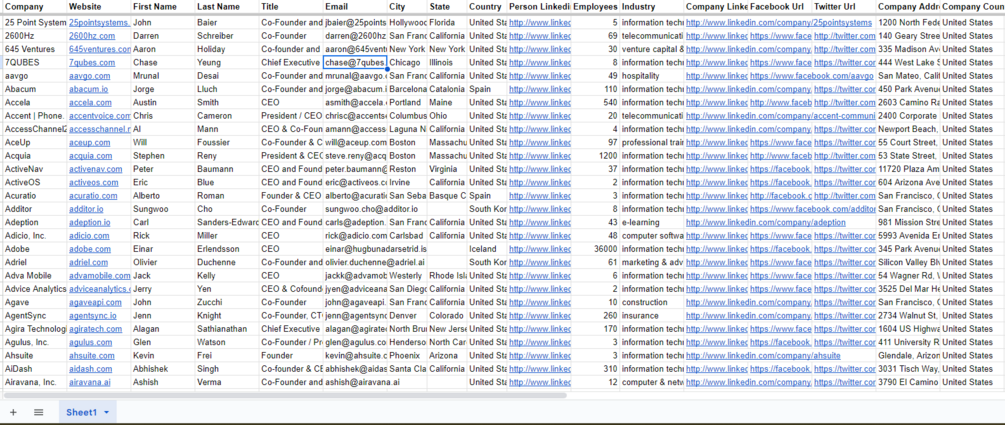Click the Zucchi last name cell
Screen dimensions: 1005x425
[x=227, y=302]
